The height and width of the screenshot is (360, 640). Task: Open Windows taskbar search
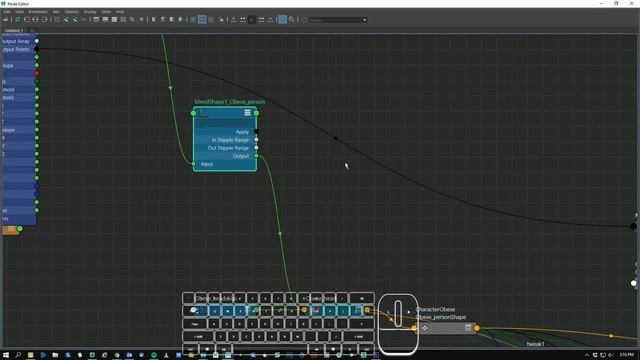click(x=18, y=355)
